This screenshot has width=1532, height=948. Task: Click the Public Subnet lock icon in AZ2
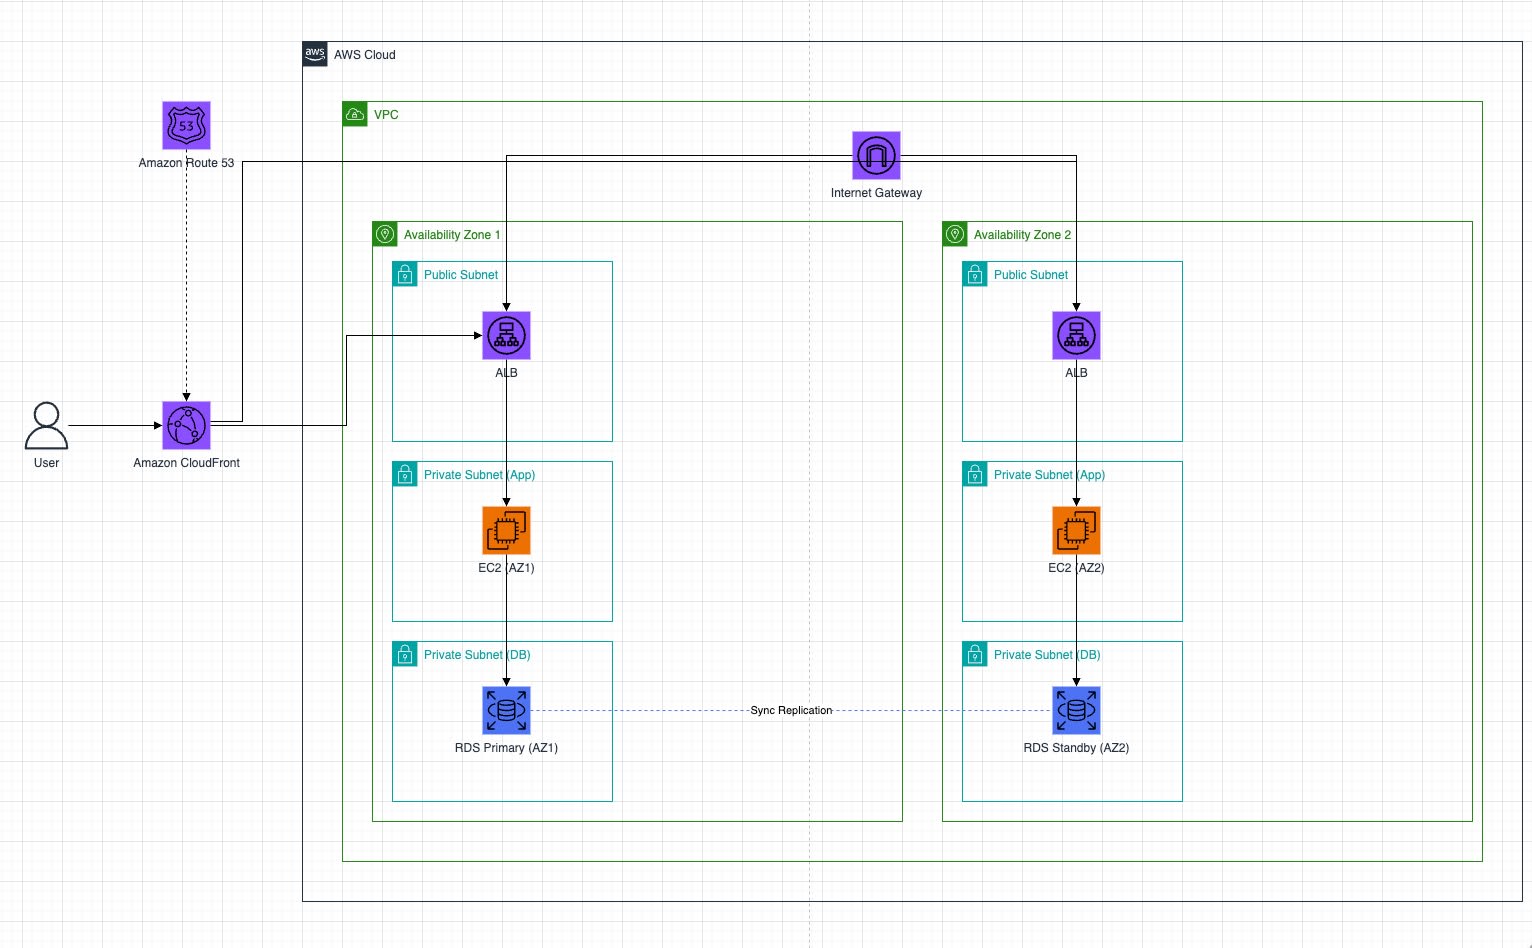[975, 274]
